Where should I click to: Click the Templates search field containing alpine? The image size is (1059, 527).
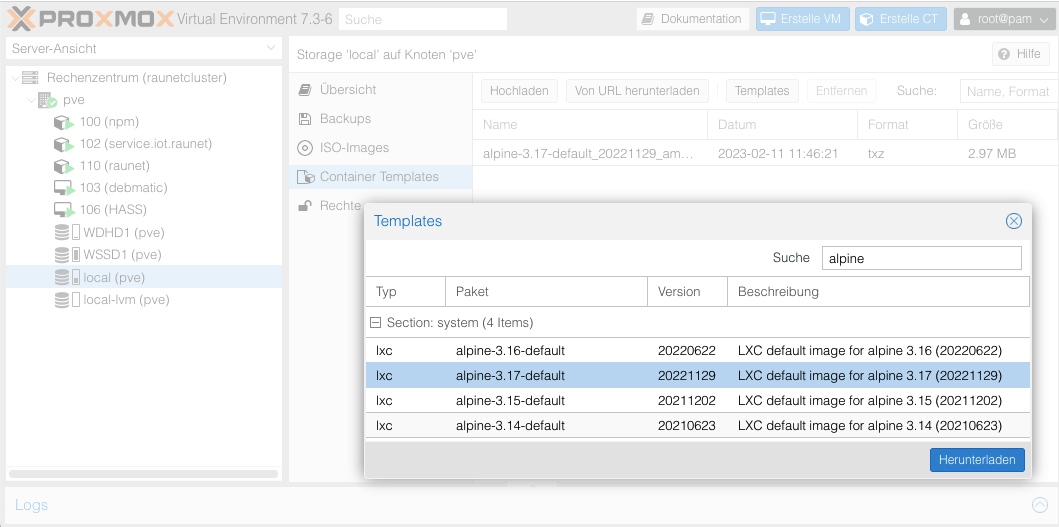(921, 258)
